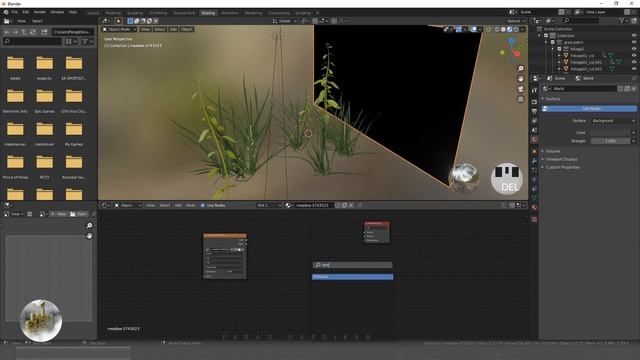The image size is (640, 360).
Task: Click the file browser path field
Action: pyautogui.click(x=73, y=31)
